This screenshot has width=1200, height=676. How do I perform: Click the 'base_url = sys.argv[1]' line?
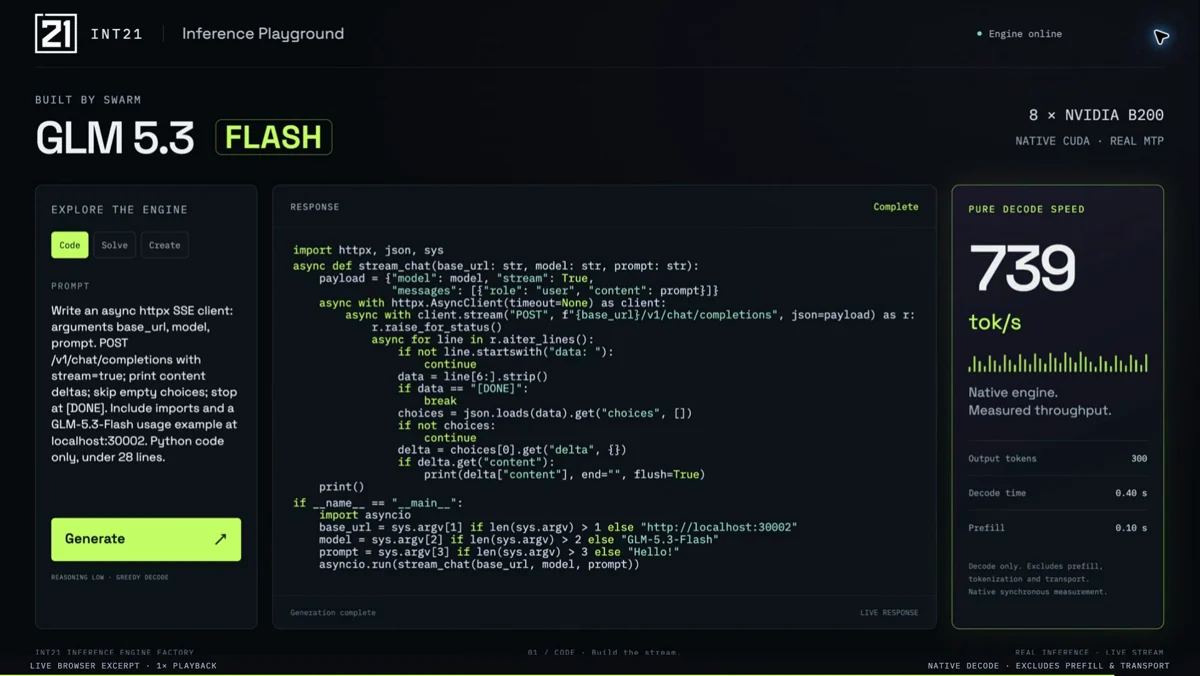(558, 527)
